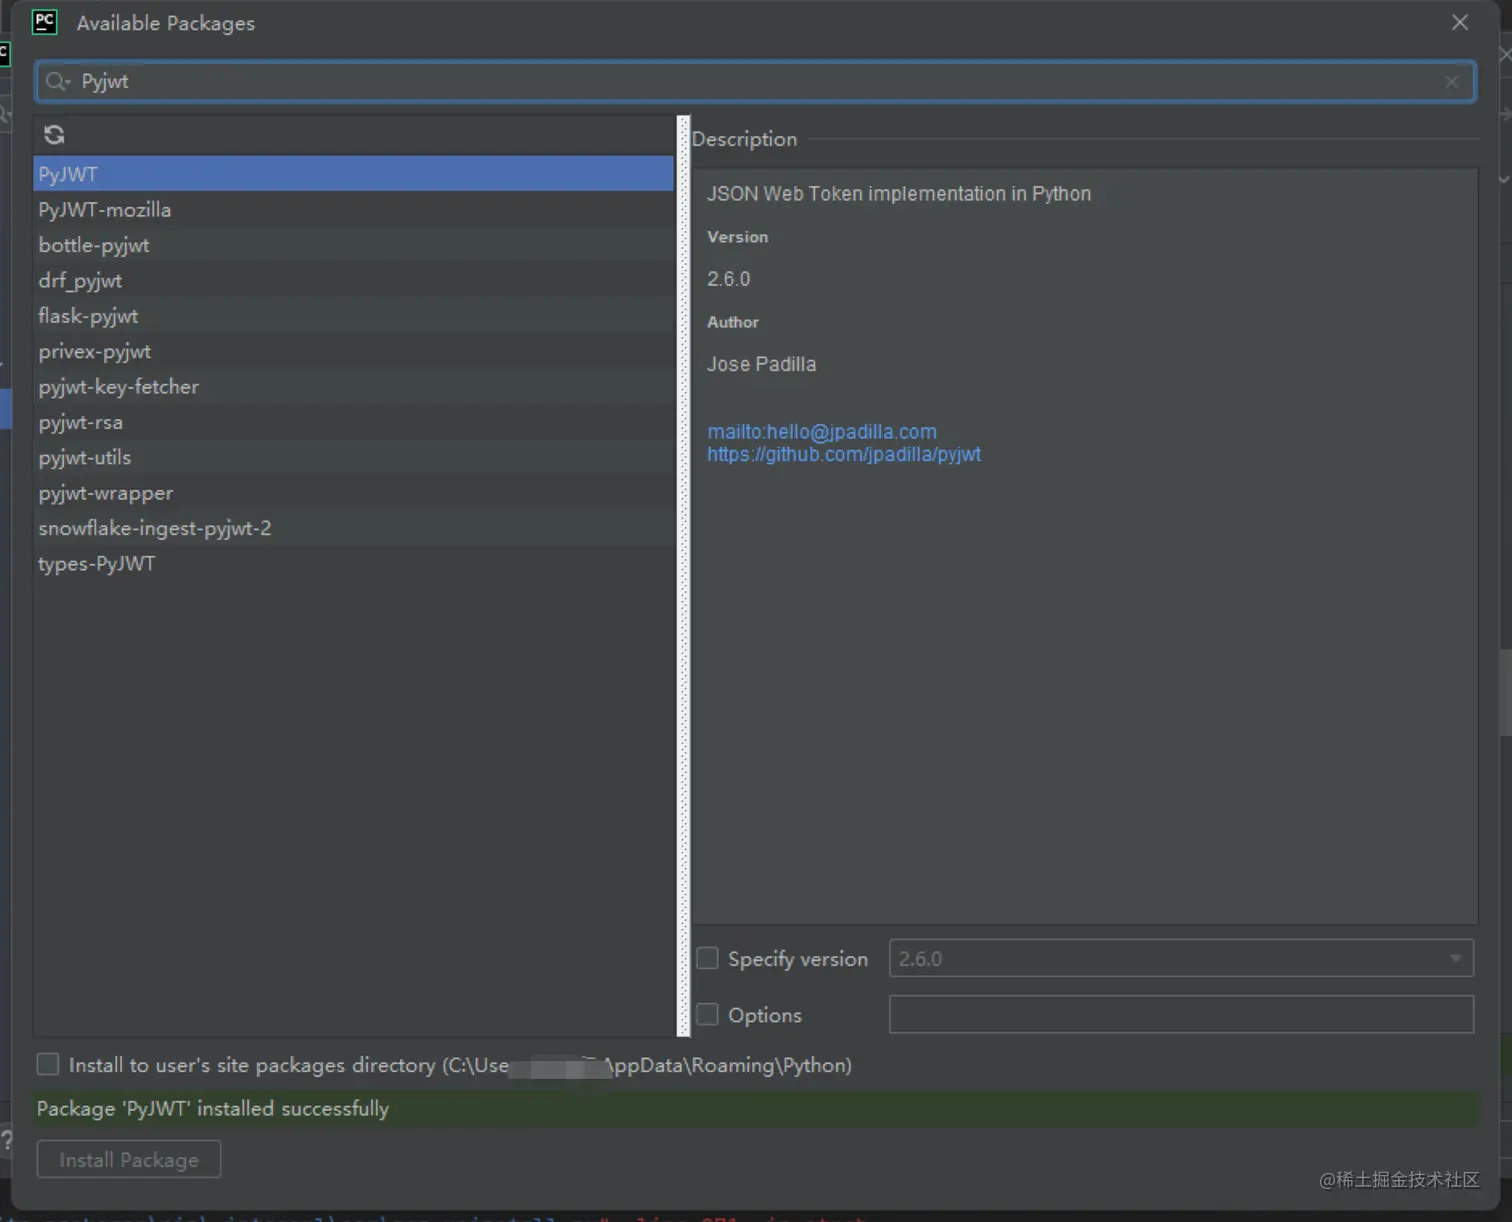Click the JSON Web Token description text
This screenshot has height=1222, width=1512.
point(899,193)
